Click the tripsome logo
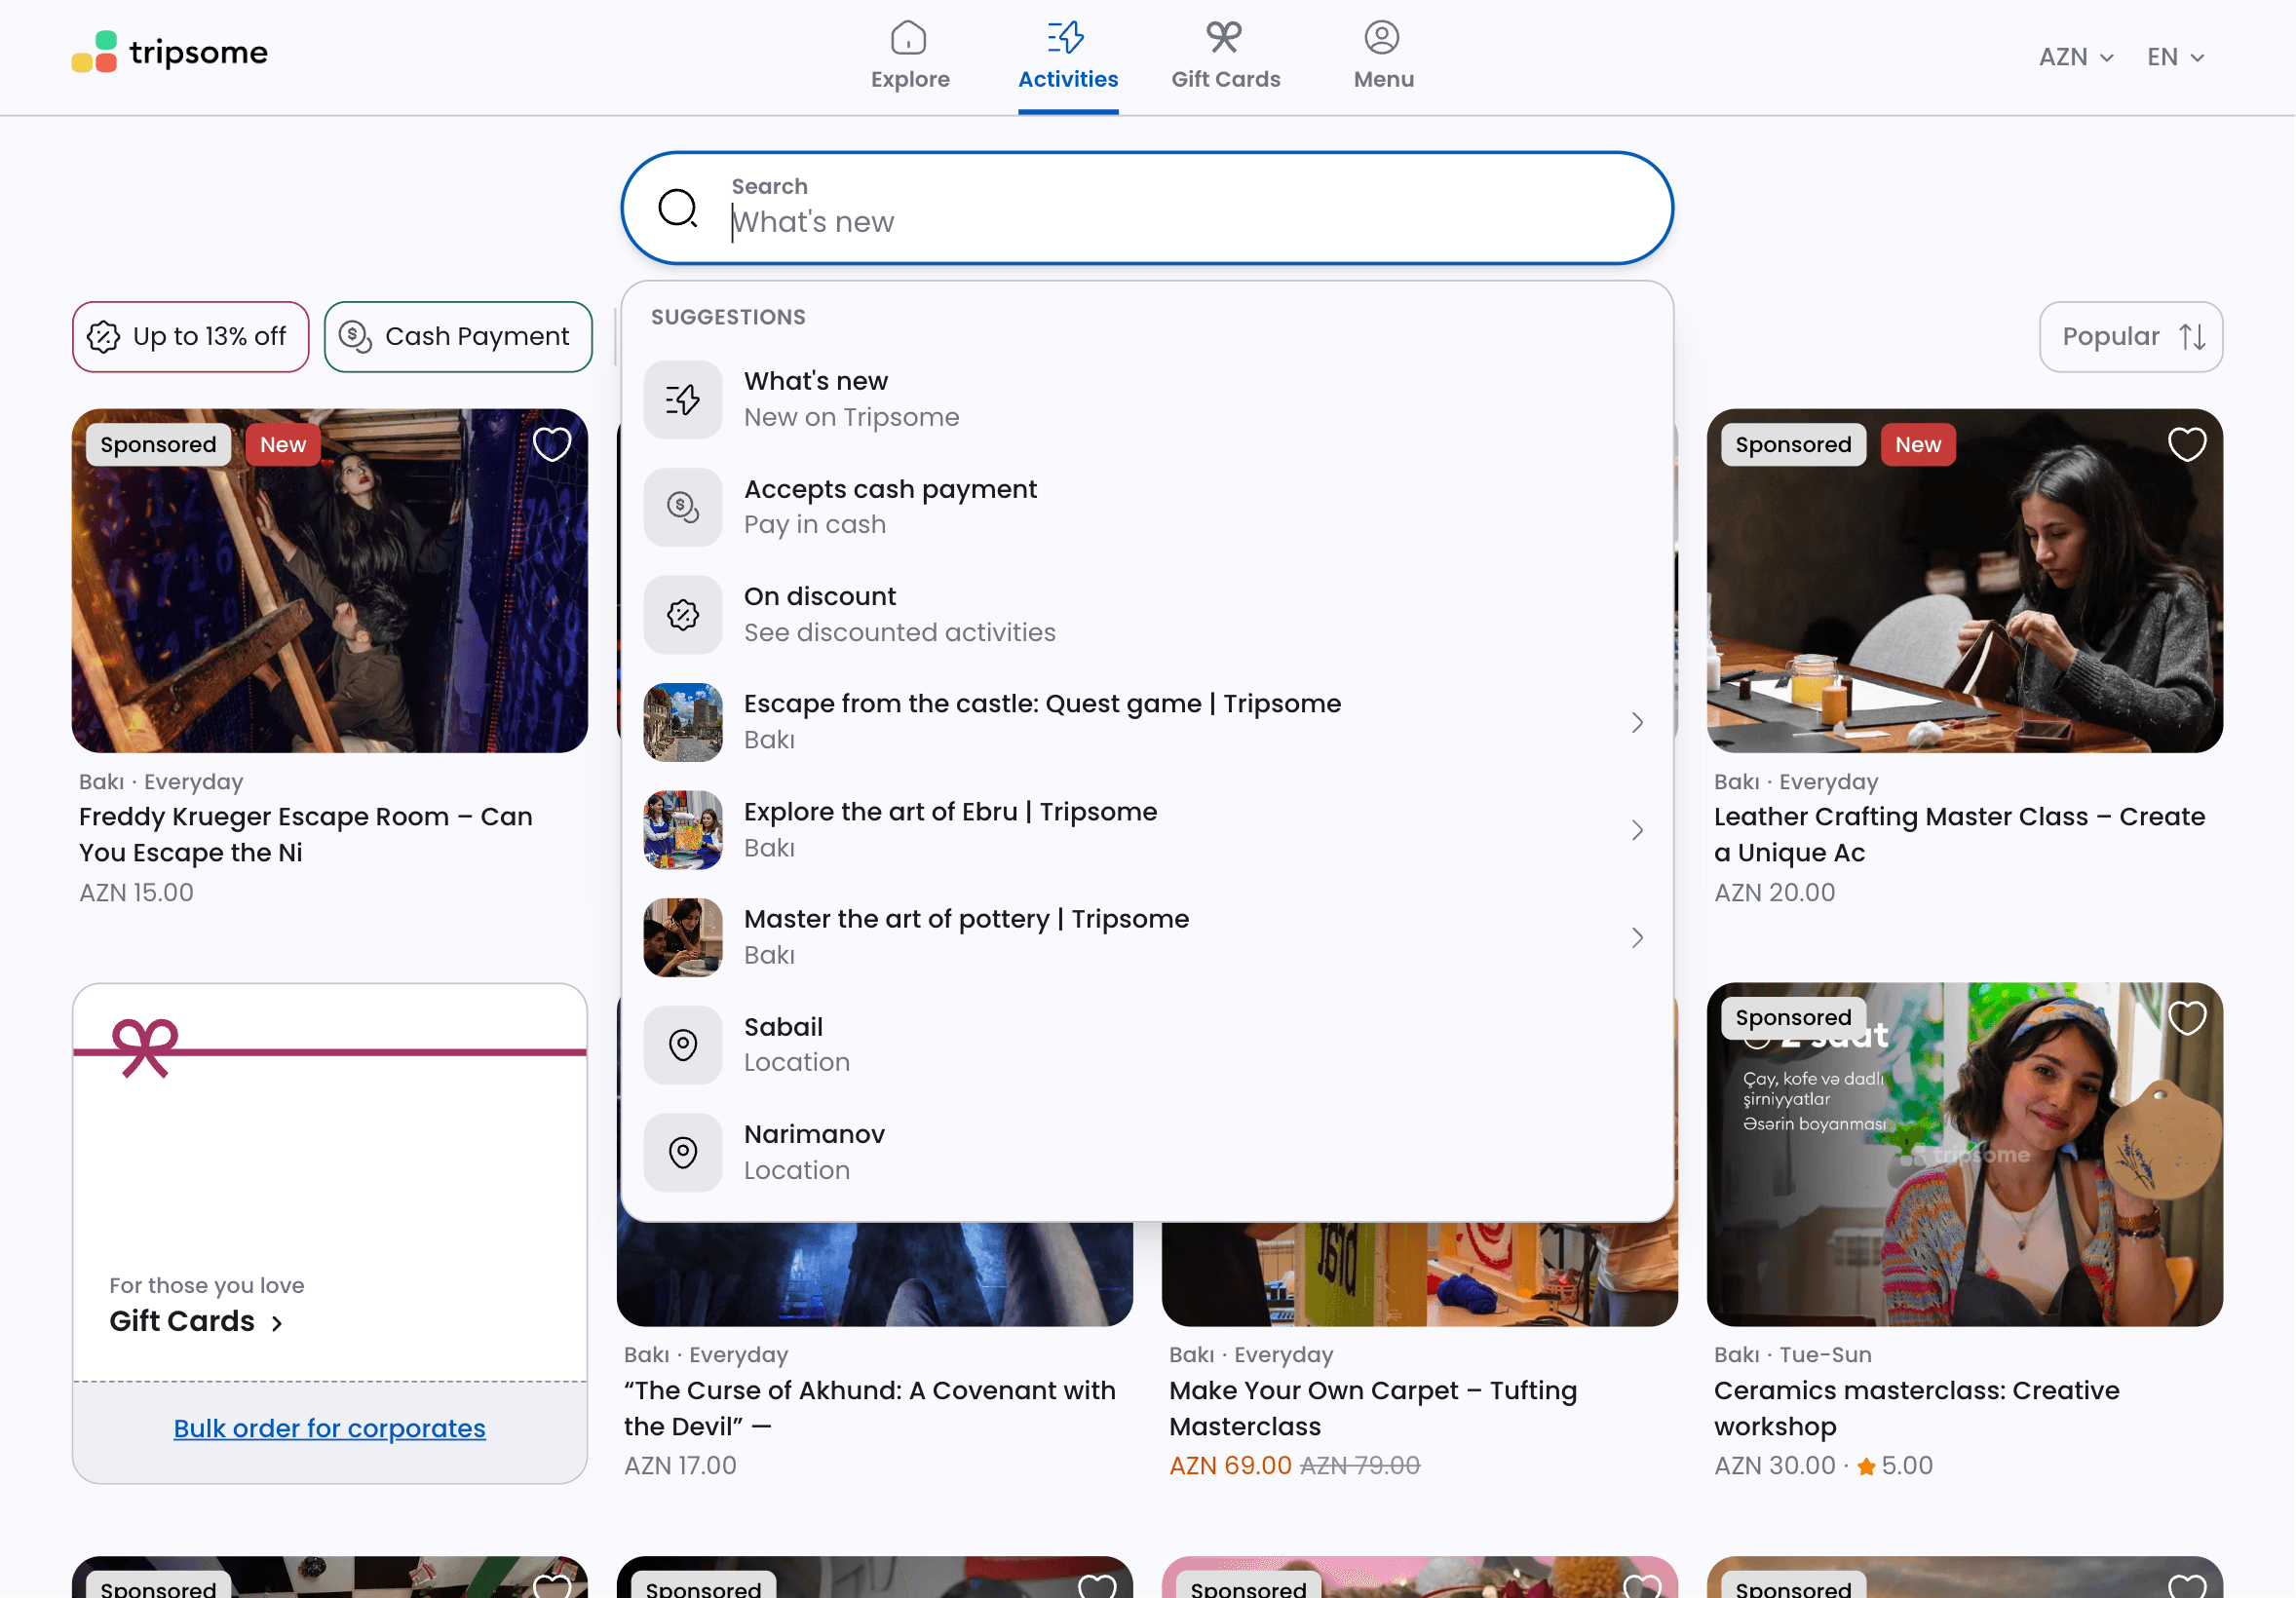This screenshot has width=2296, height=1598. 170,52
